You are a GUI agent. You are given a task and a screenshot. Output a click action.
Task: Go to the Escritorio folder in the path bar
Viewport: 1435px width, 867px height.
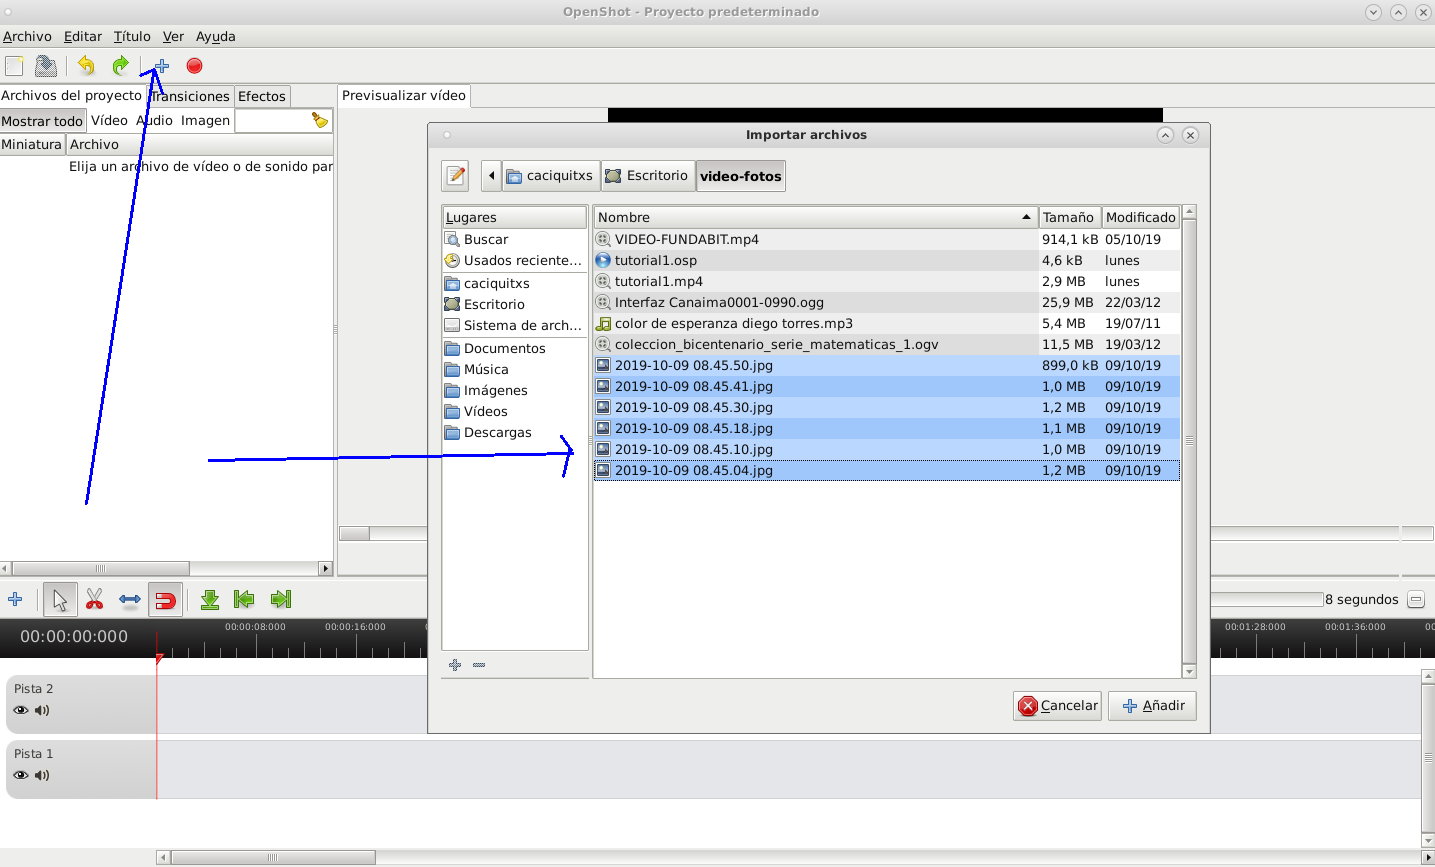647,176
